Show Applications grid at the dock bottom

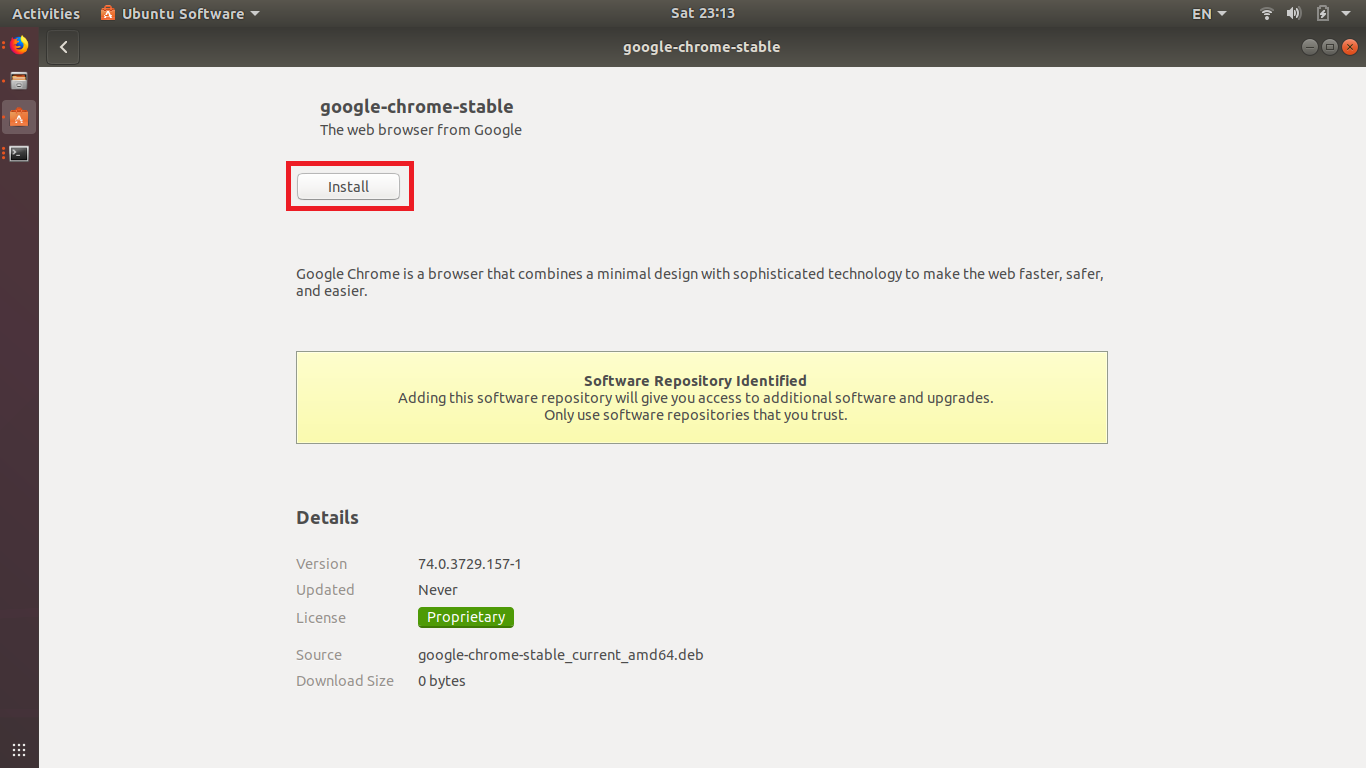(19, 749)
